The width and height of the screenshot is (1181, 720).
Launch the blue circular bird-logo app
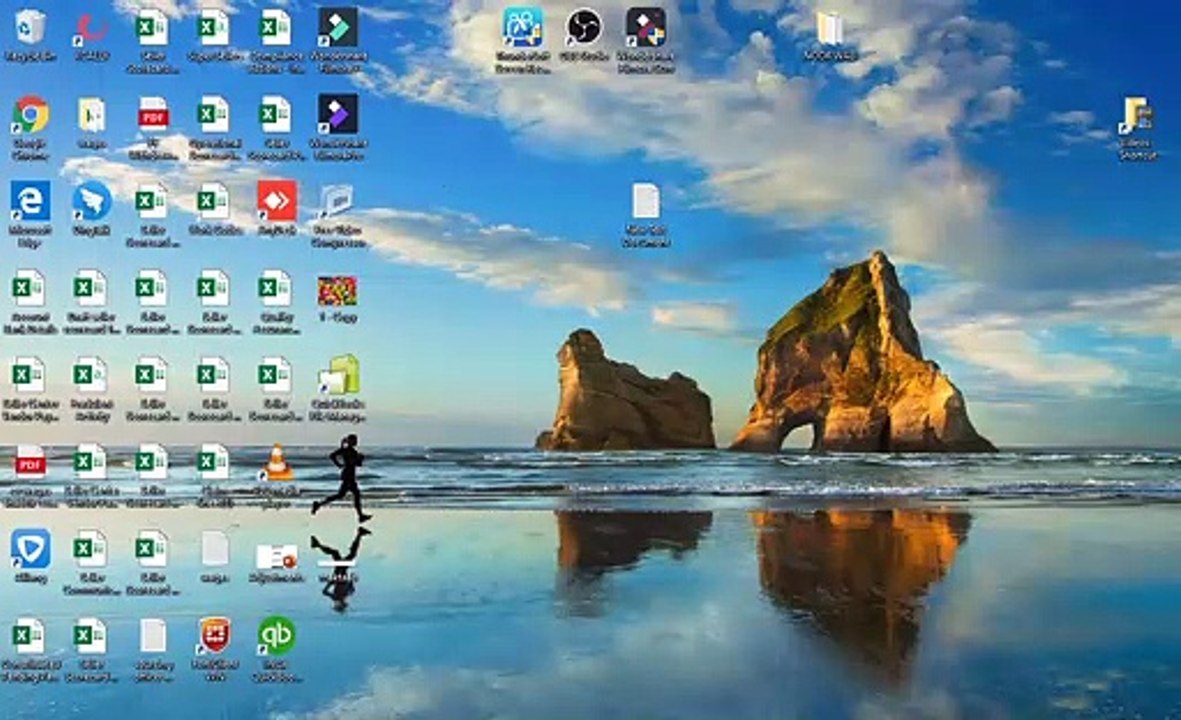click(x=92, y=201)
